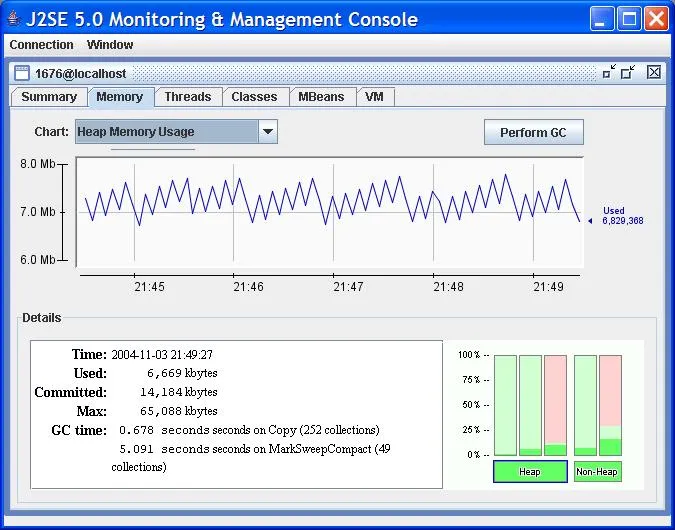Click the Time value 2004-11-03 21:49:27
The image size is (675, 530).
point(162,355)
